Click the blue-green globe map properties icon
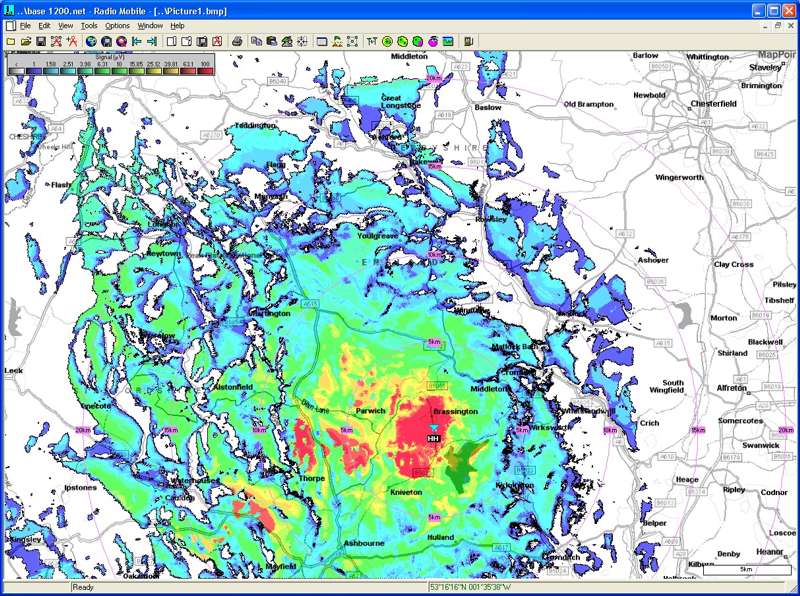Viewport: 800px width, 596px height. (x=91, y=41)
